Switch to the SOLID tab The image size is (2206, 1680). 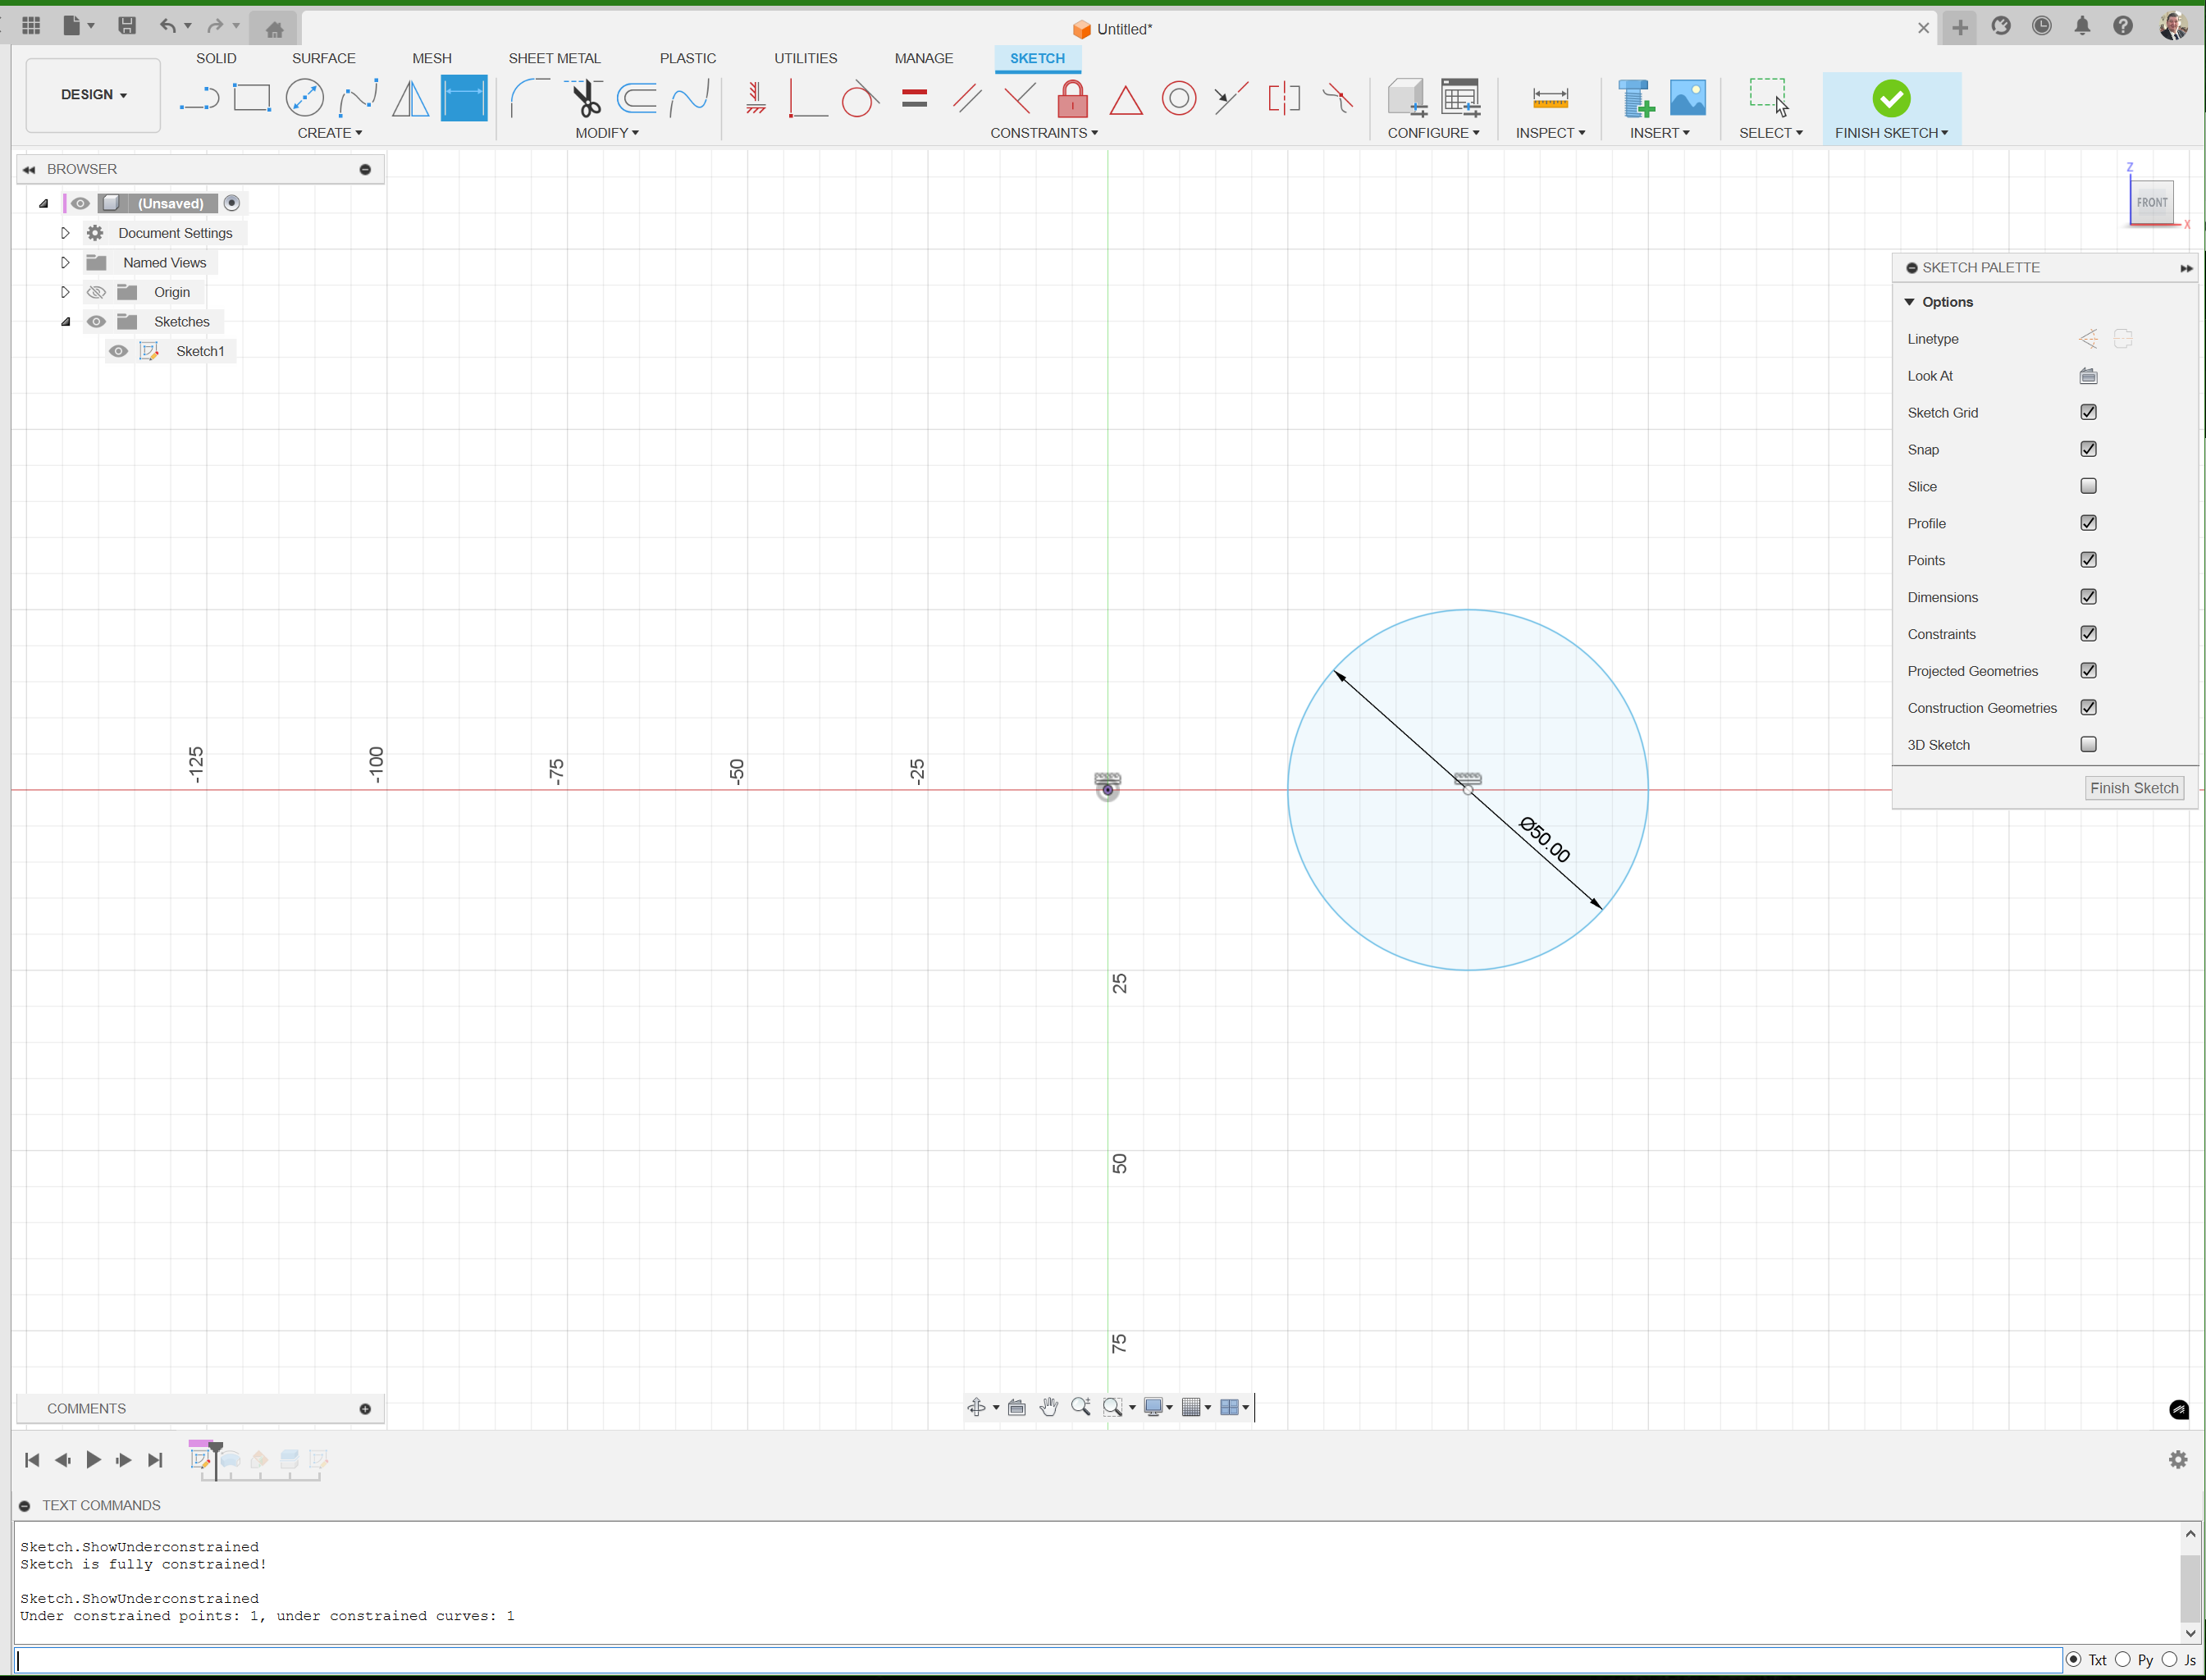216,58
